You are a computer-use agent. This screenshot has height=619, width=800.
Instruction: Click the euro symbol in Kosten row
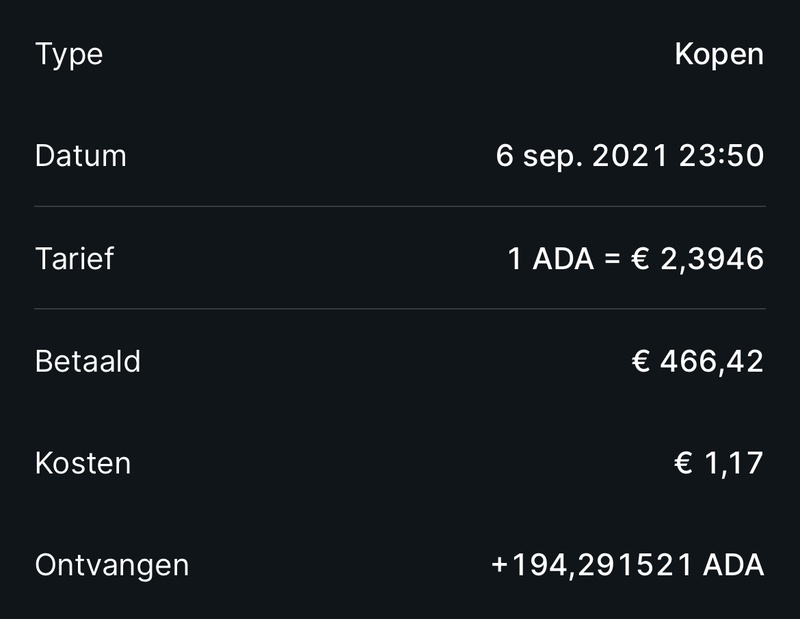click(x=684, y=464)
